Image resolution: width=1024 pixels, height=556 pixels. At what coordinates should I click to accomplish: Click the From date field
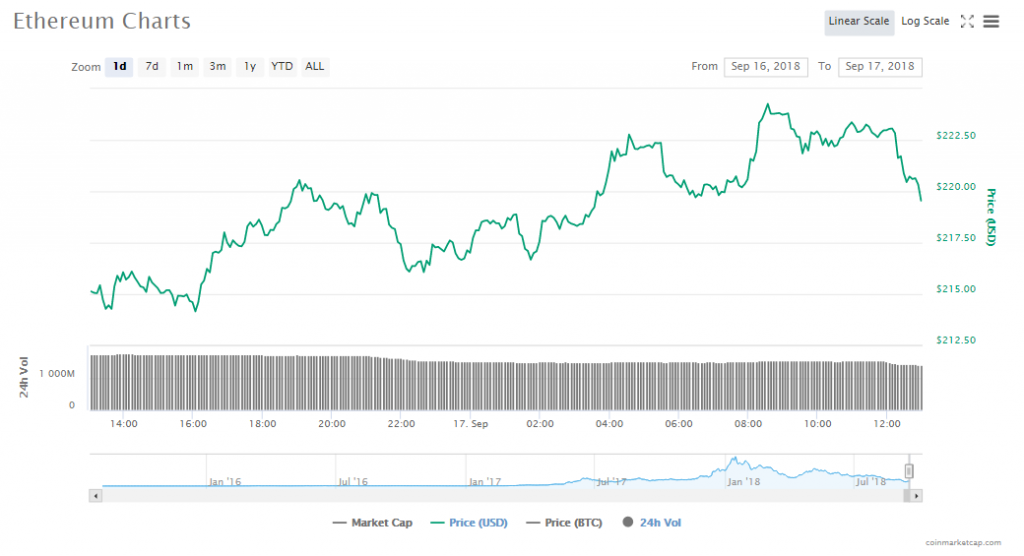point(765,67)
